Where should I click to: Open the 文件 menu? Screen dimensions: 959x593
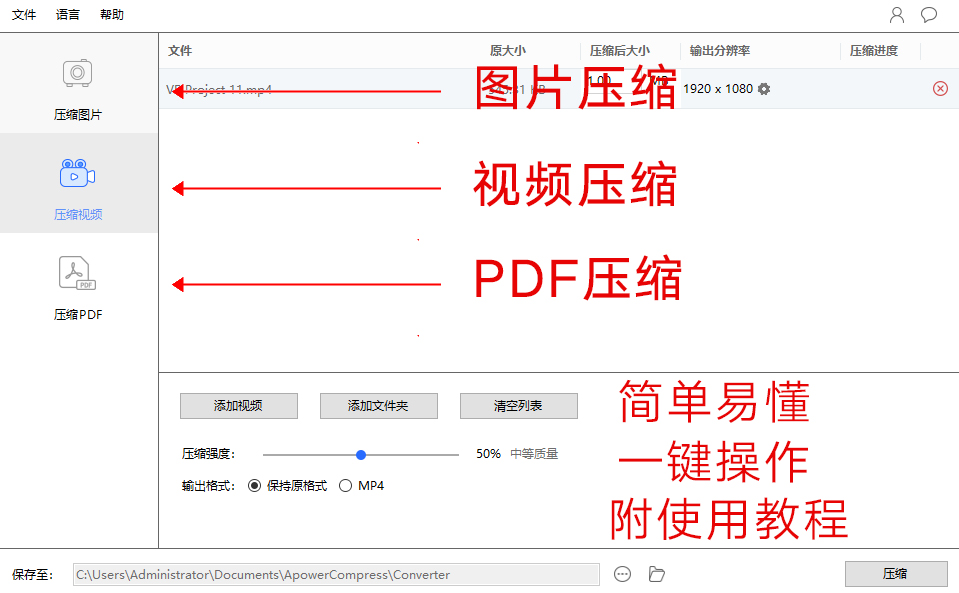[24, 15]
